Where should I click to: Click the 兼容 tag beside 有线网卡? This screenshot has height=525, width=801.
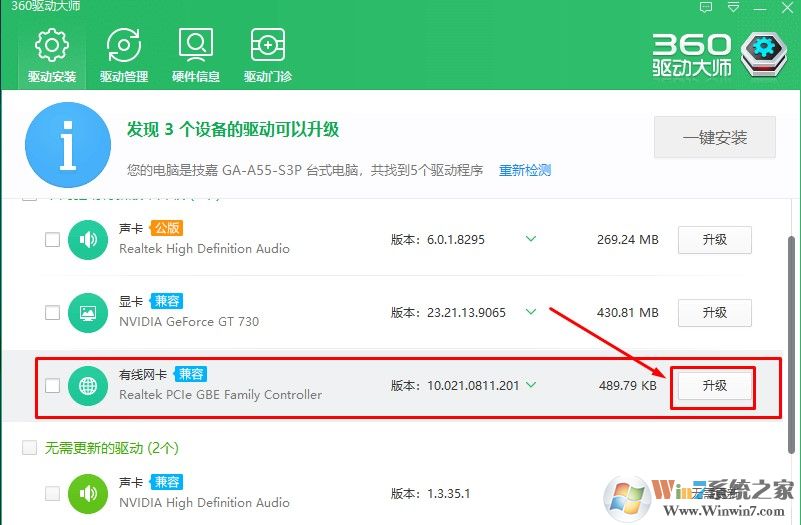coord(191,374)
